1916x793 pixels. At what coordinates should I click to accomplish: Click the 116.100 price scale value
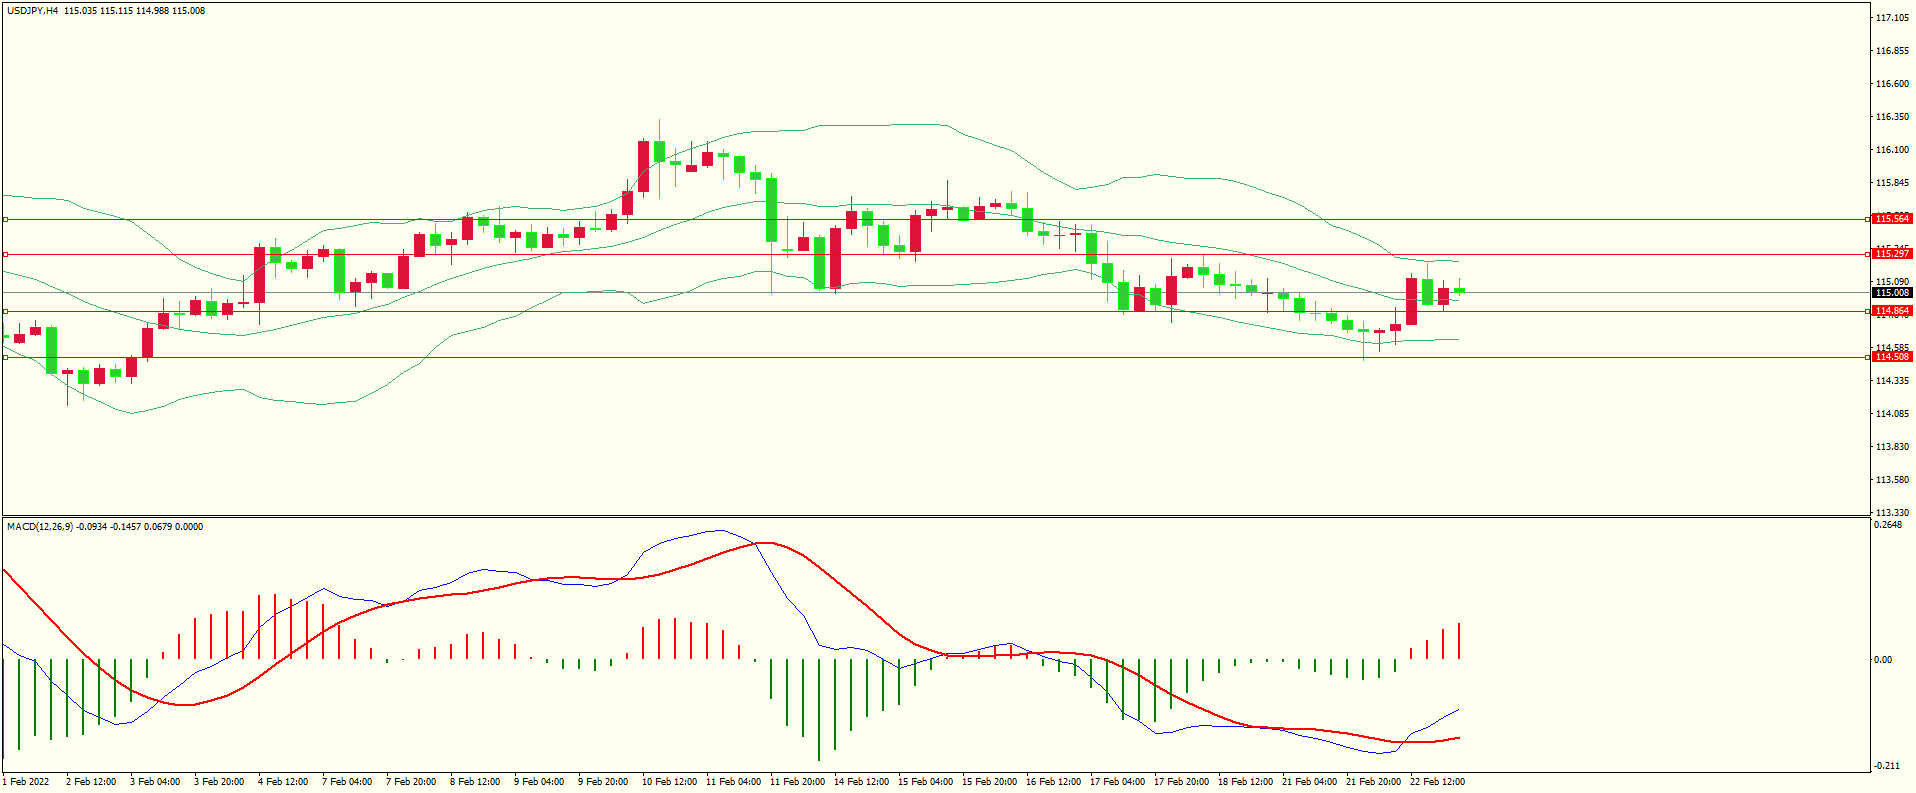pos(1892,150)
